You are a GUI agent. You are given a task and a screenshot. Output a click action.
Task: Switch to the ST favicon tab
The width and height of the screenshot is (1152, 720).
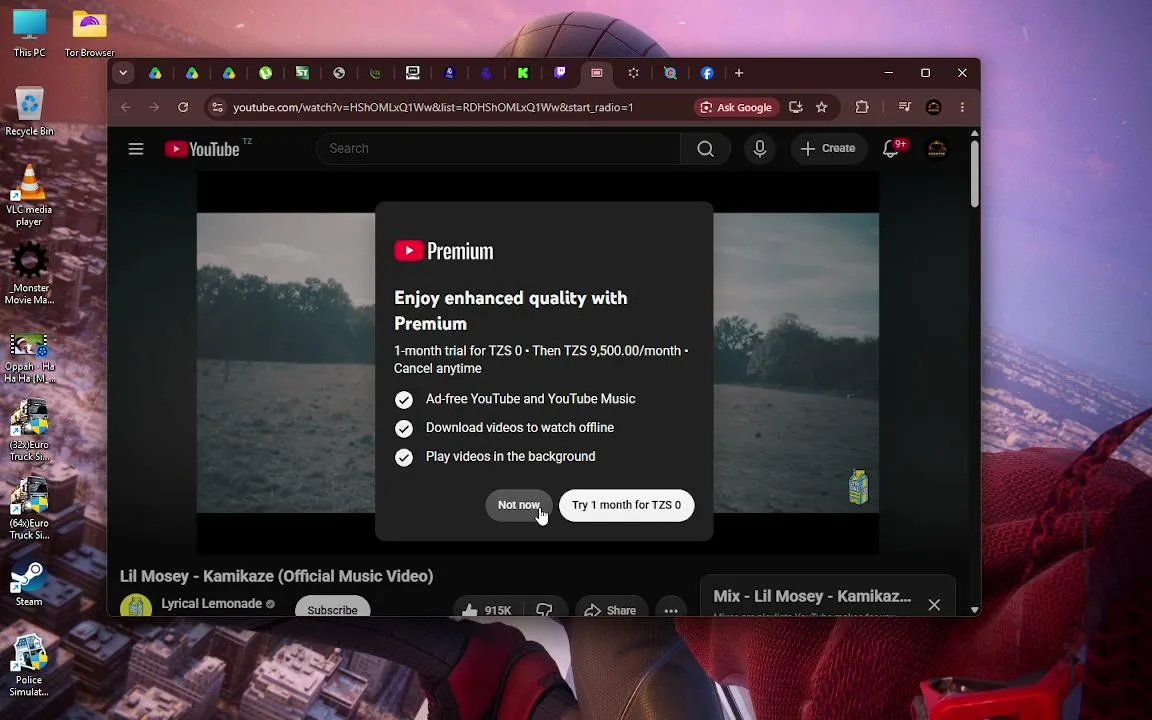click(302, 73)
